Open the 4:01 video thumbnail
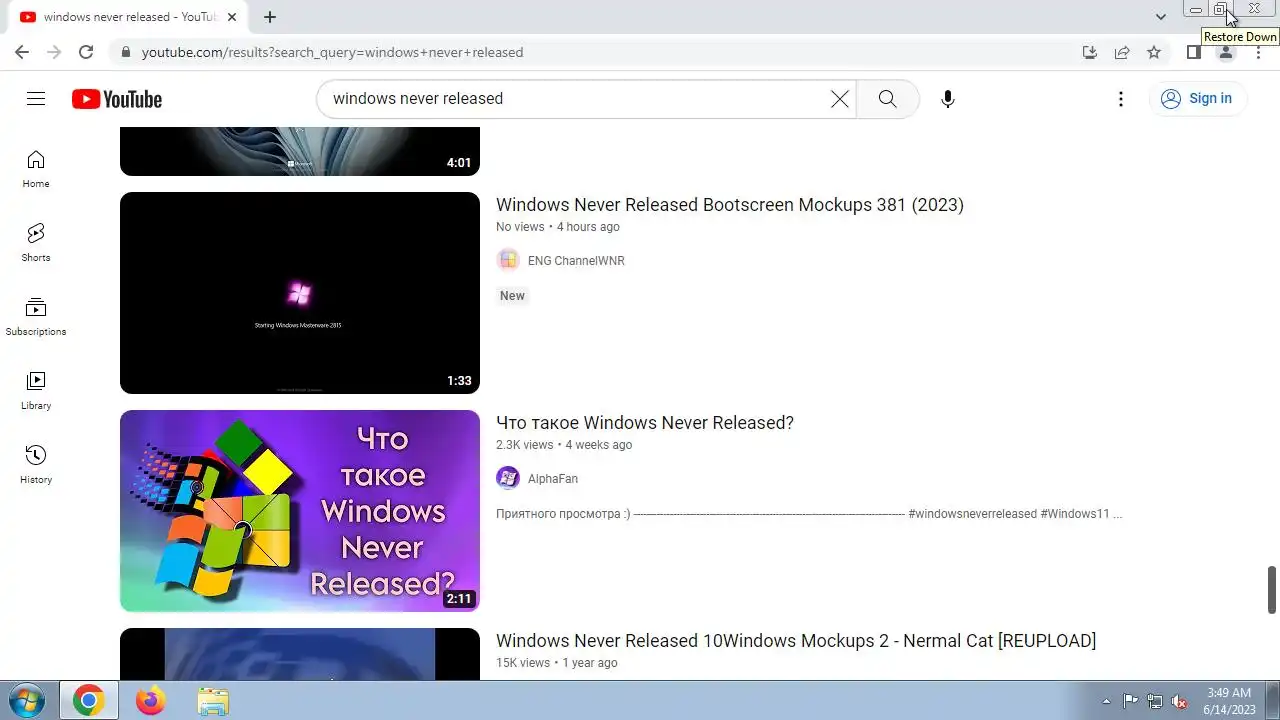1280x720 pixels. click(300, 151)
